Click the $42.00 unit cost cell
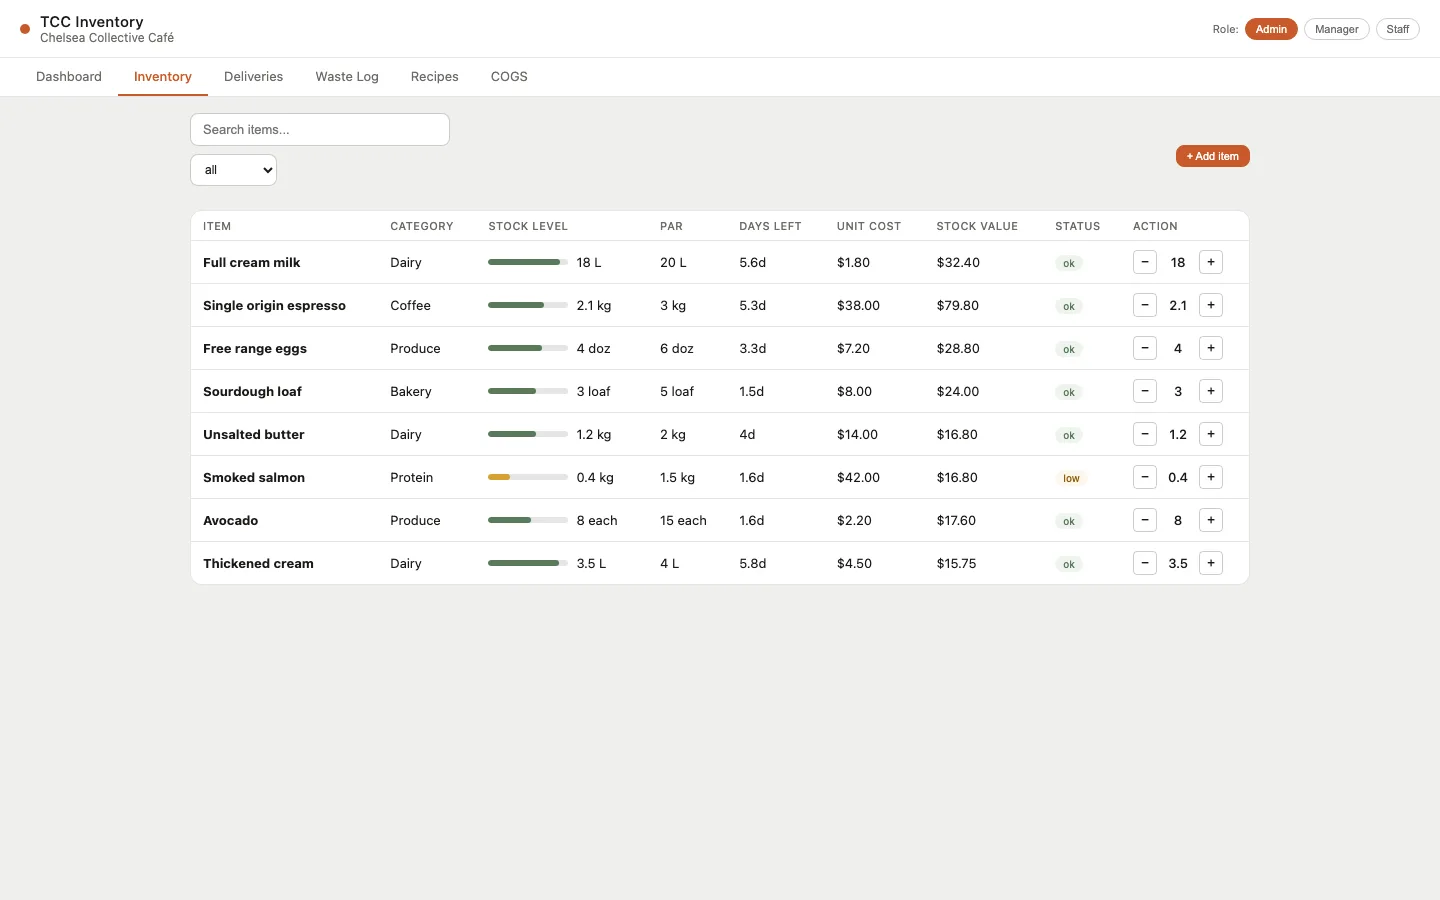Image resolution: width=1440 pixels, height=900 pixels. coord(858,477)
